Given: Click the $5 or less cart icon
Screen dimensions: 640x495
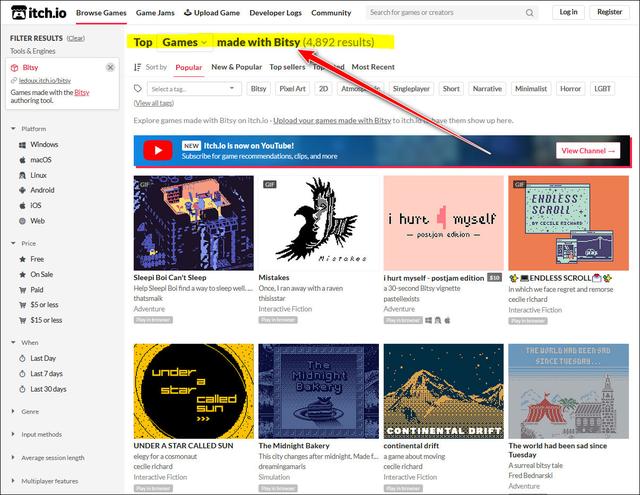Looking at the screenshot, I should tap(23, 305).
